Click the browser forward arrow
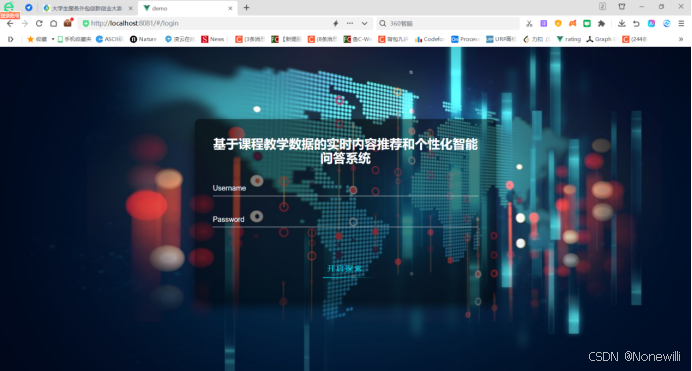This screenshot has width=692, height=371. click(25, 24)
